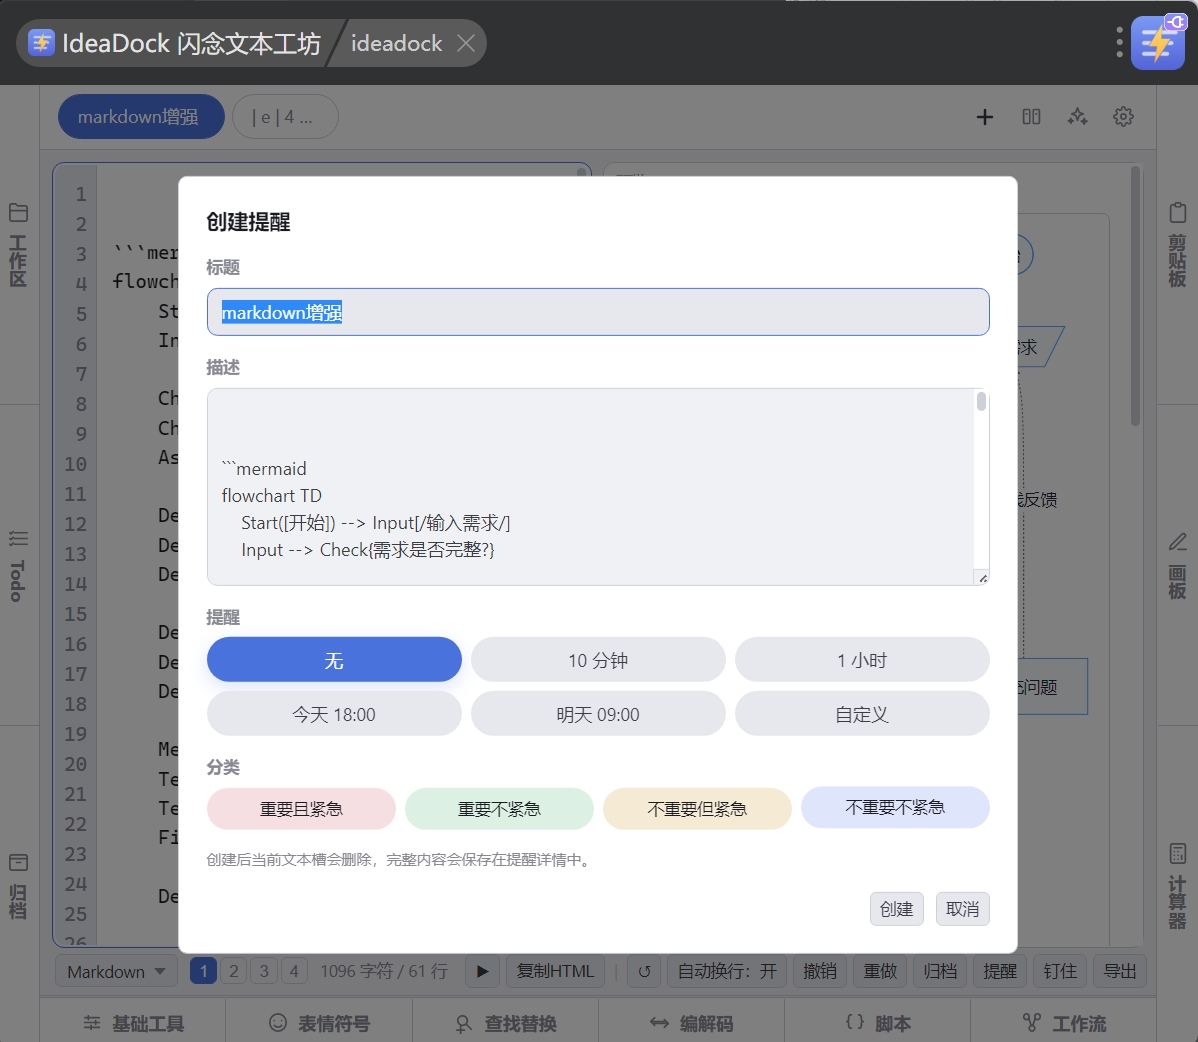Open the 编解码 bottom tab
This screenshot has width=1198, height=1042.
coord(691,1023)
